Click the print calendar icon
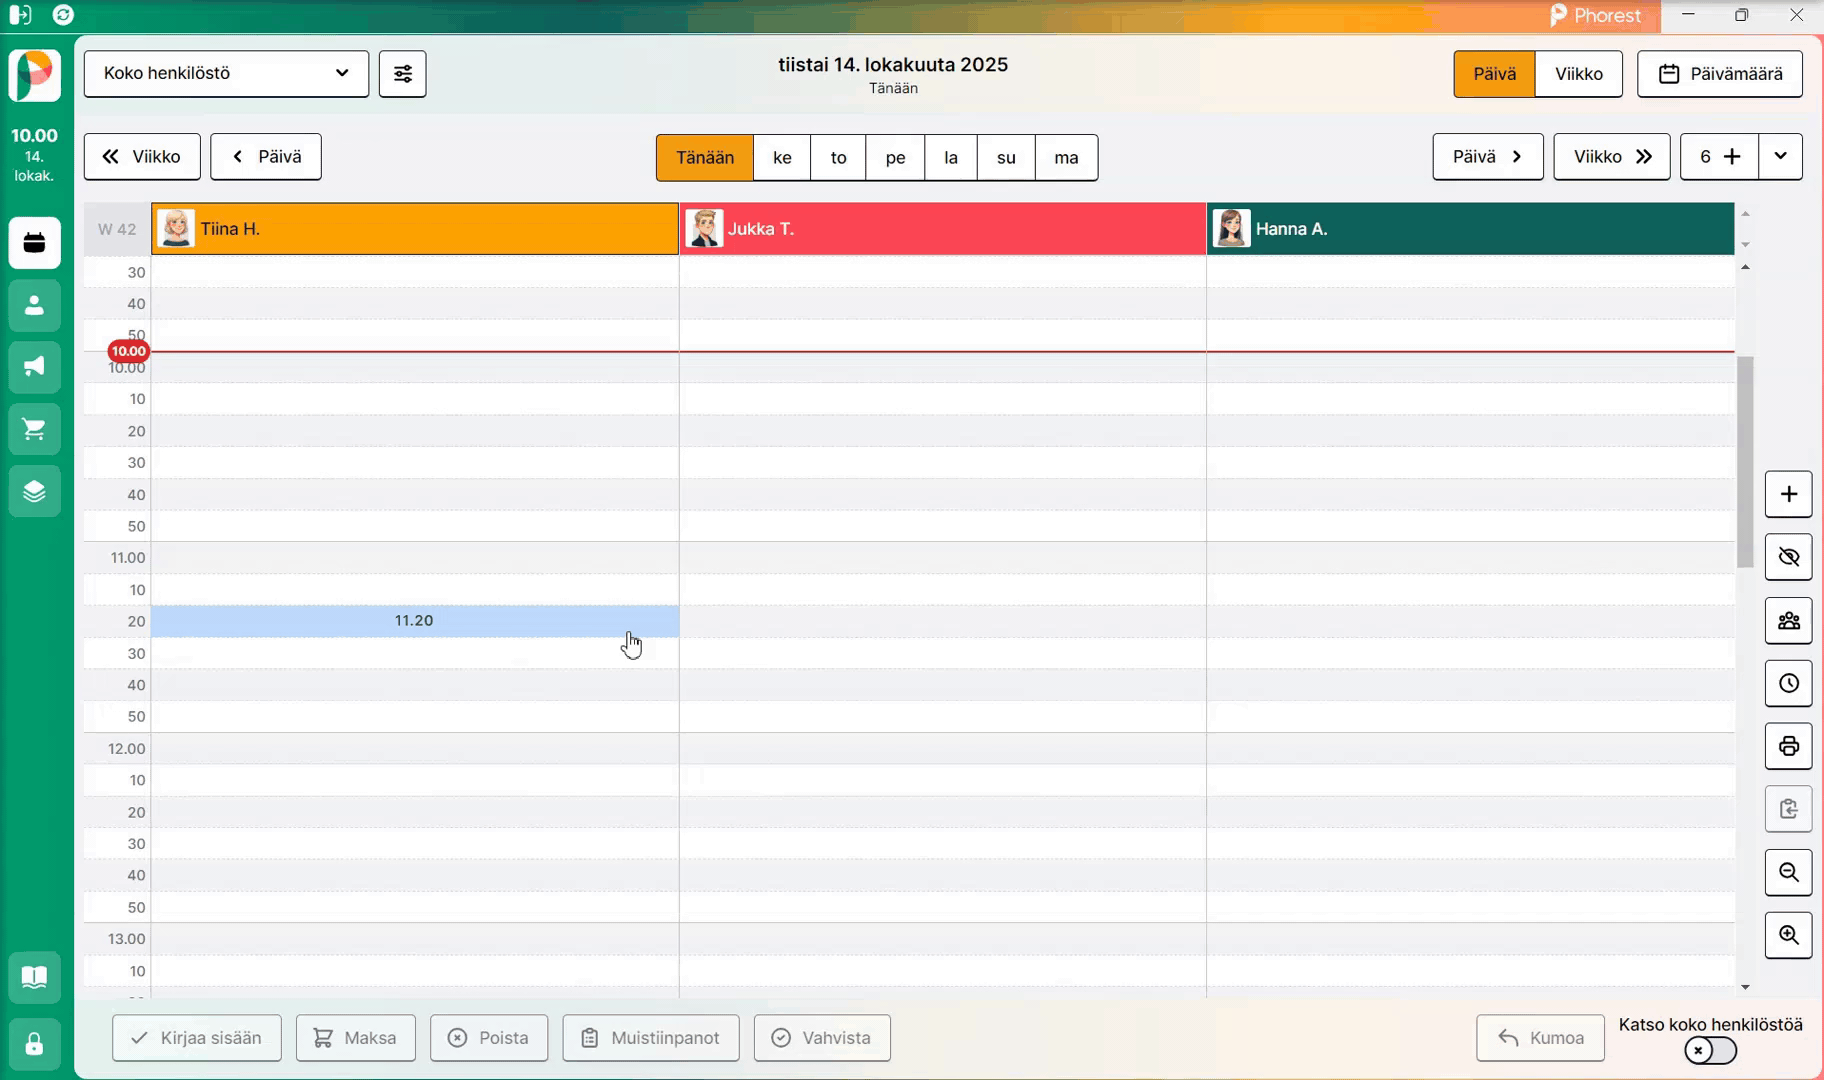The height and width of the screenshot is (1080, 1824). click(1788, 746)
